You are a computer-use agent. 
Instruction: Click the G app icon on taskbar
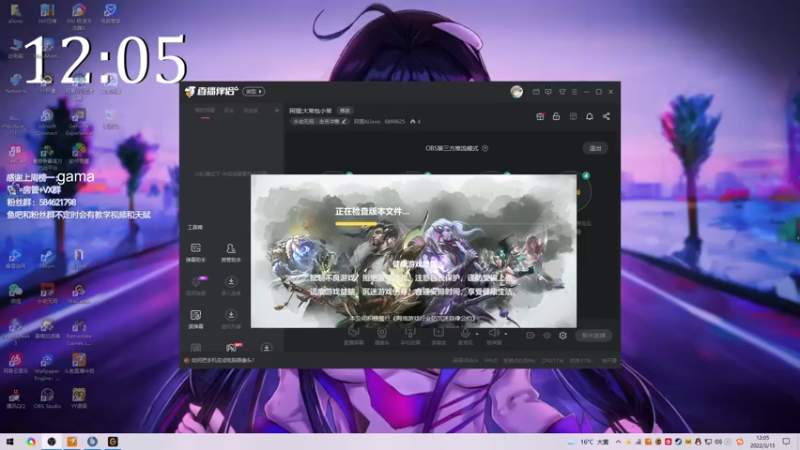pyautogui.click(x=113, y=441)
